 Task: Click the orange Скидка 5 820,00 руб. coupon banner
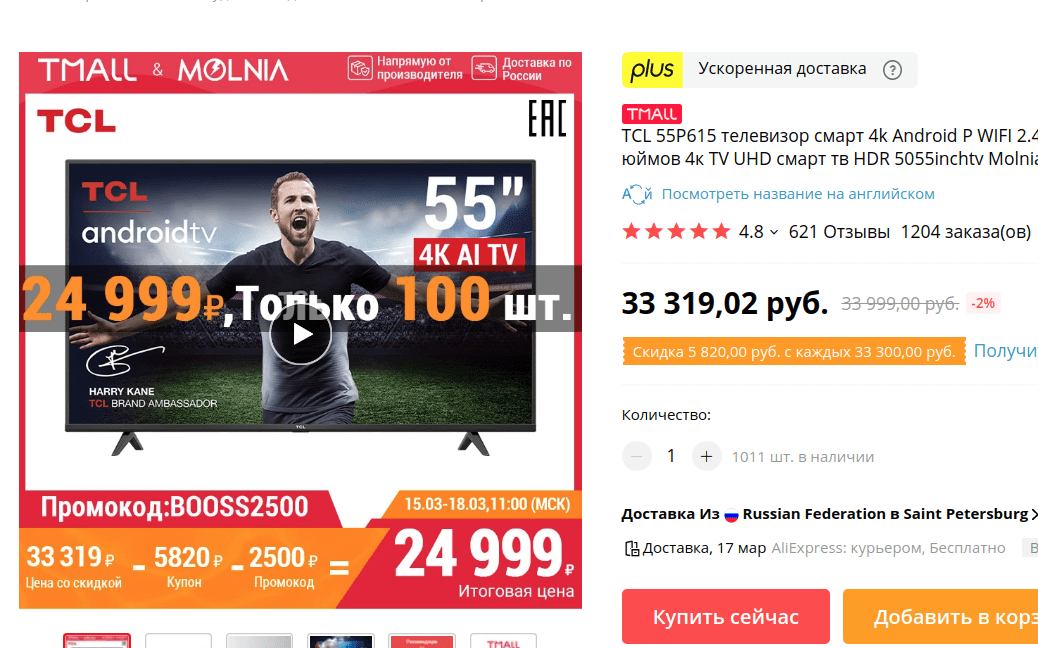tap(794, 351)
